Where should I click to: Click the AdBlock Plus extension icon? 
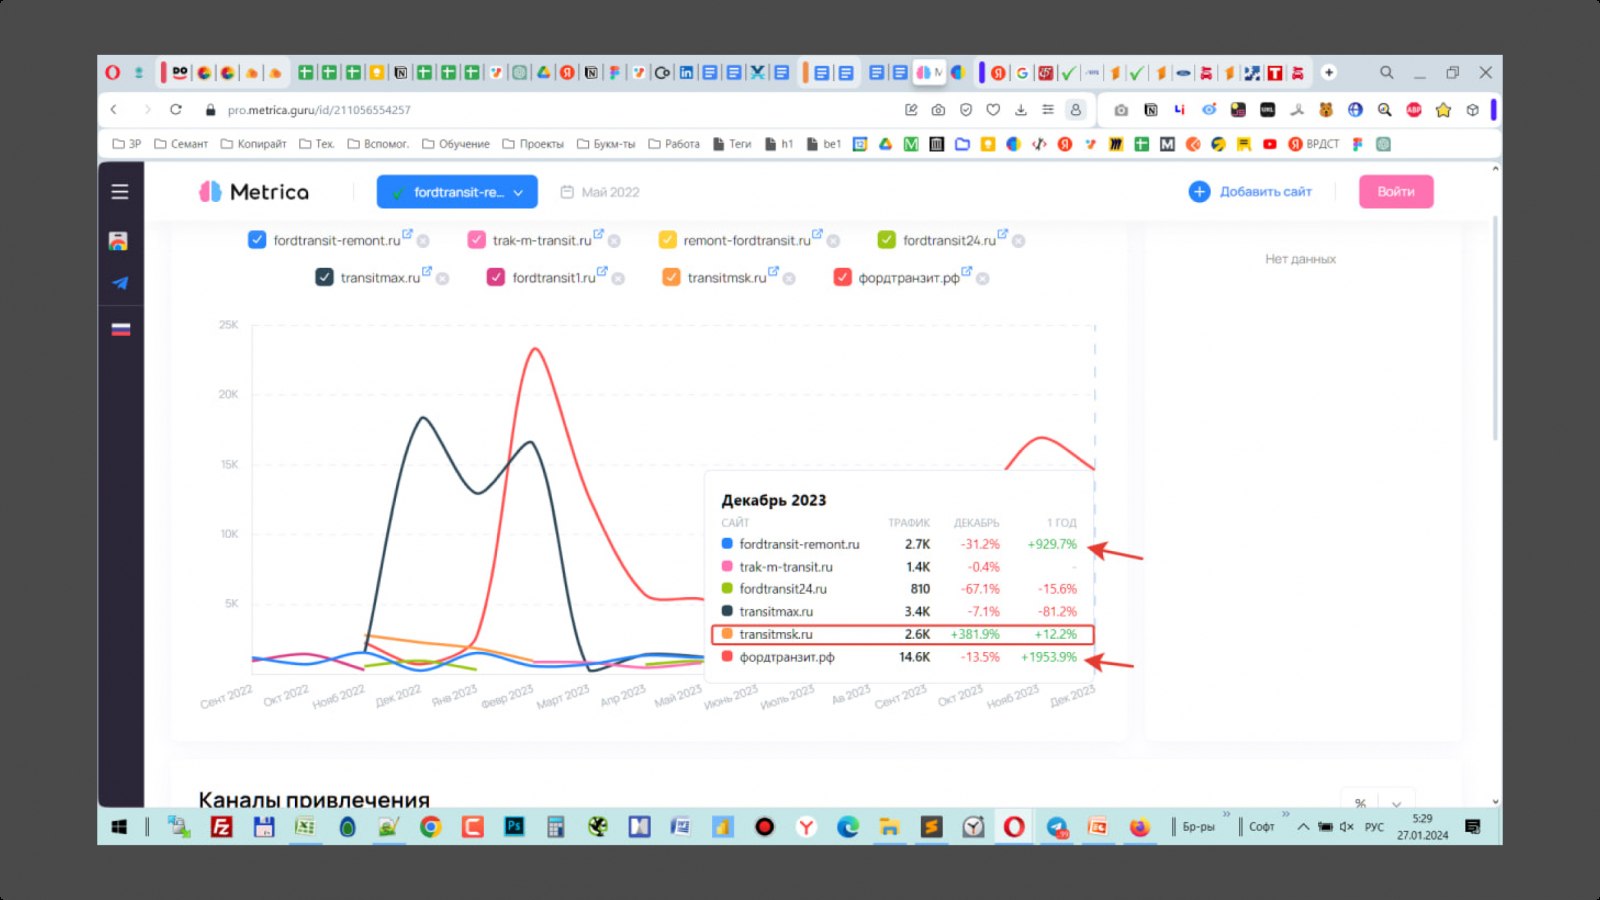[1414, 110]
